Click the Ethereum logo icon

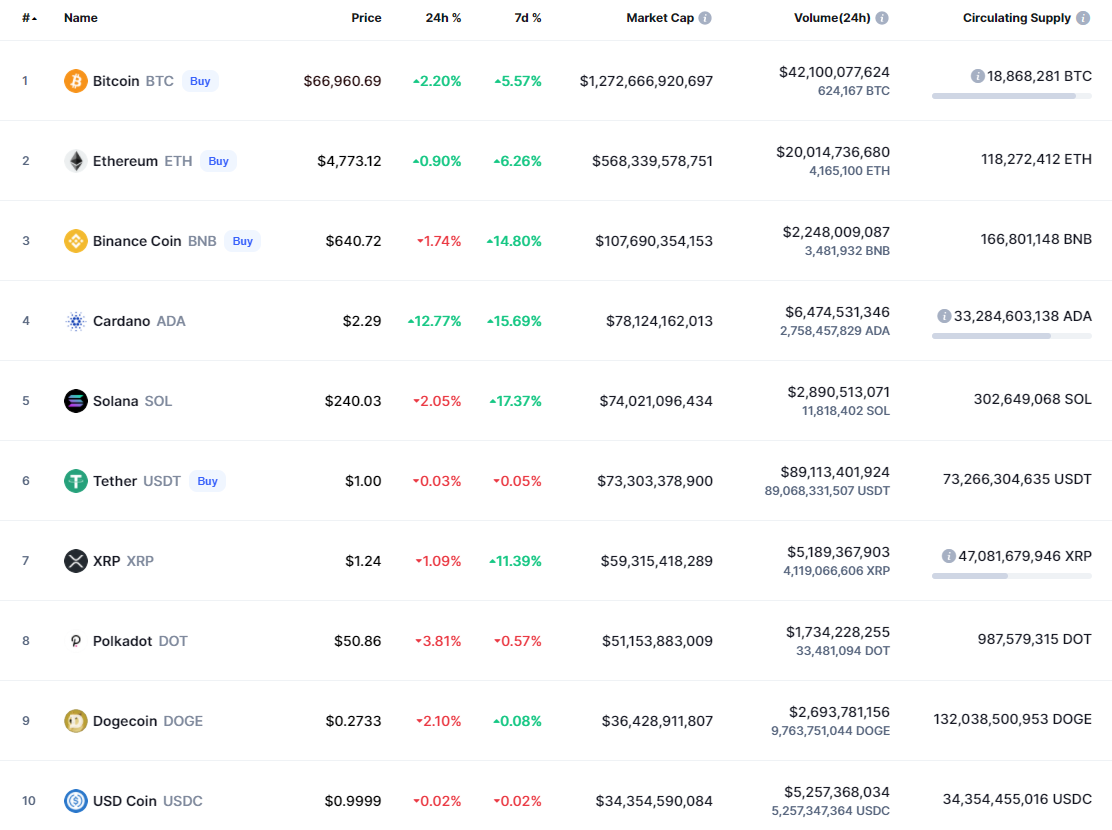(x=76, y=161)
